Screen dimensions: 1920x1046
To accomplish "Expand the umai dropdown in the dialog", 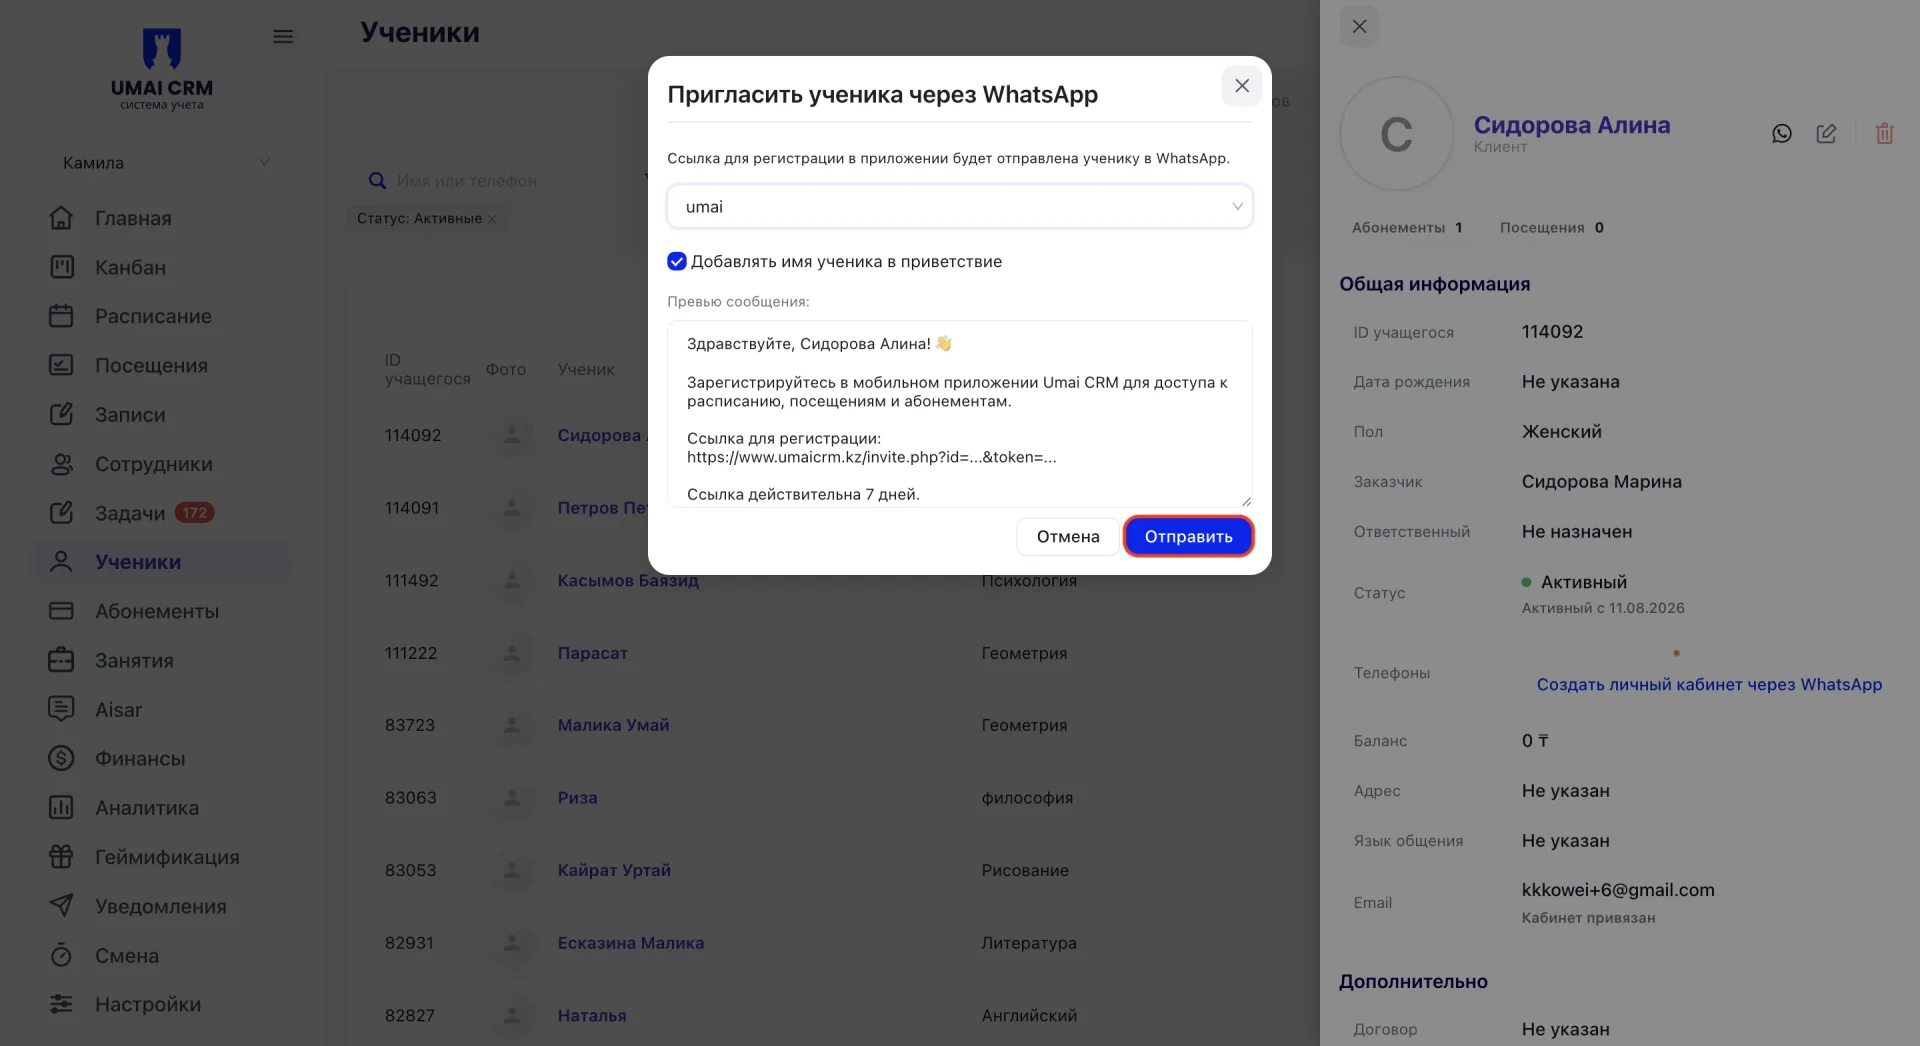I will (x=959, y=207).
